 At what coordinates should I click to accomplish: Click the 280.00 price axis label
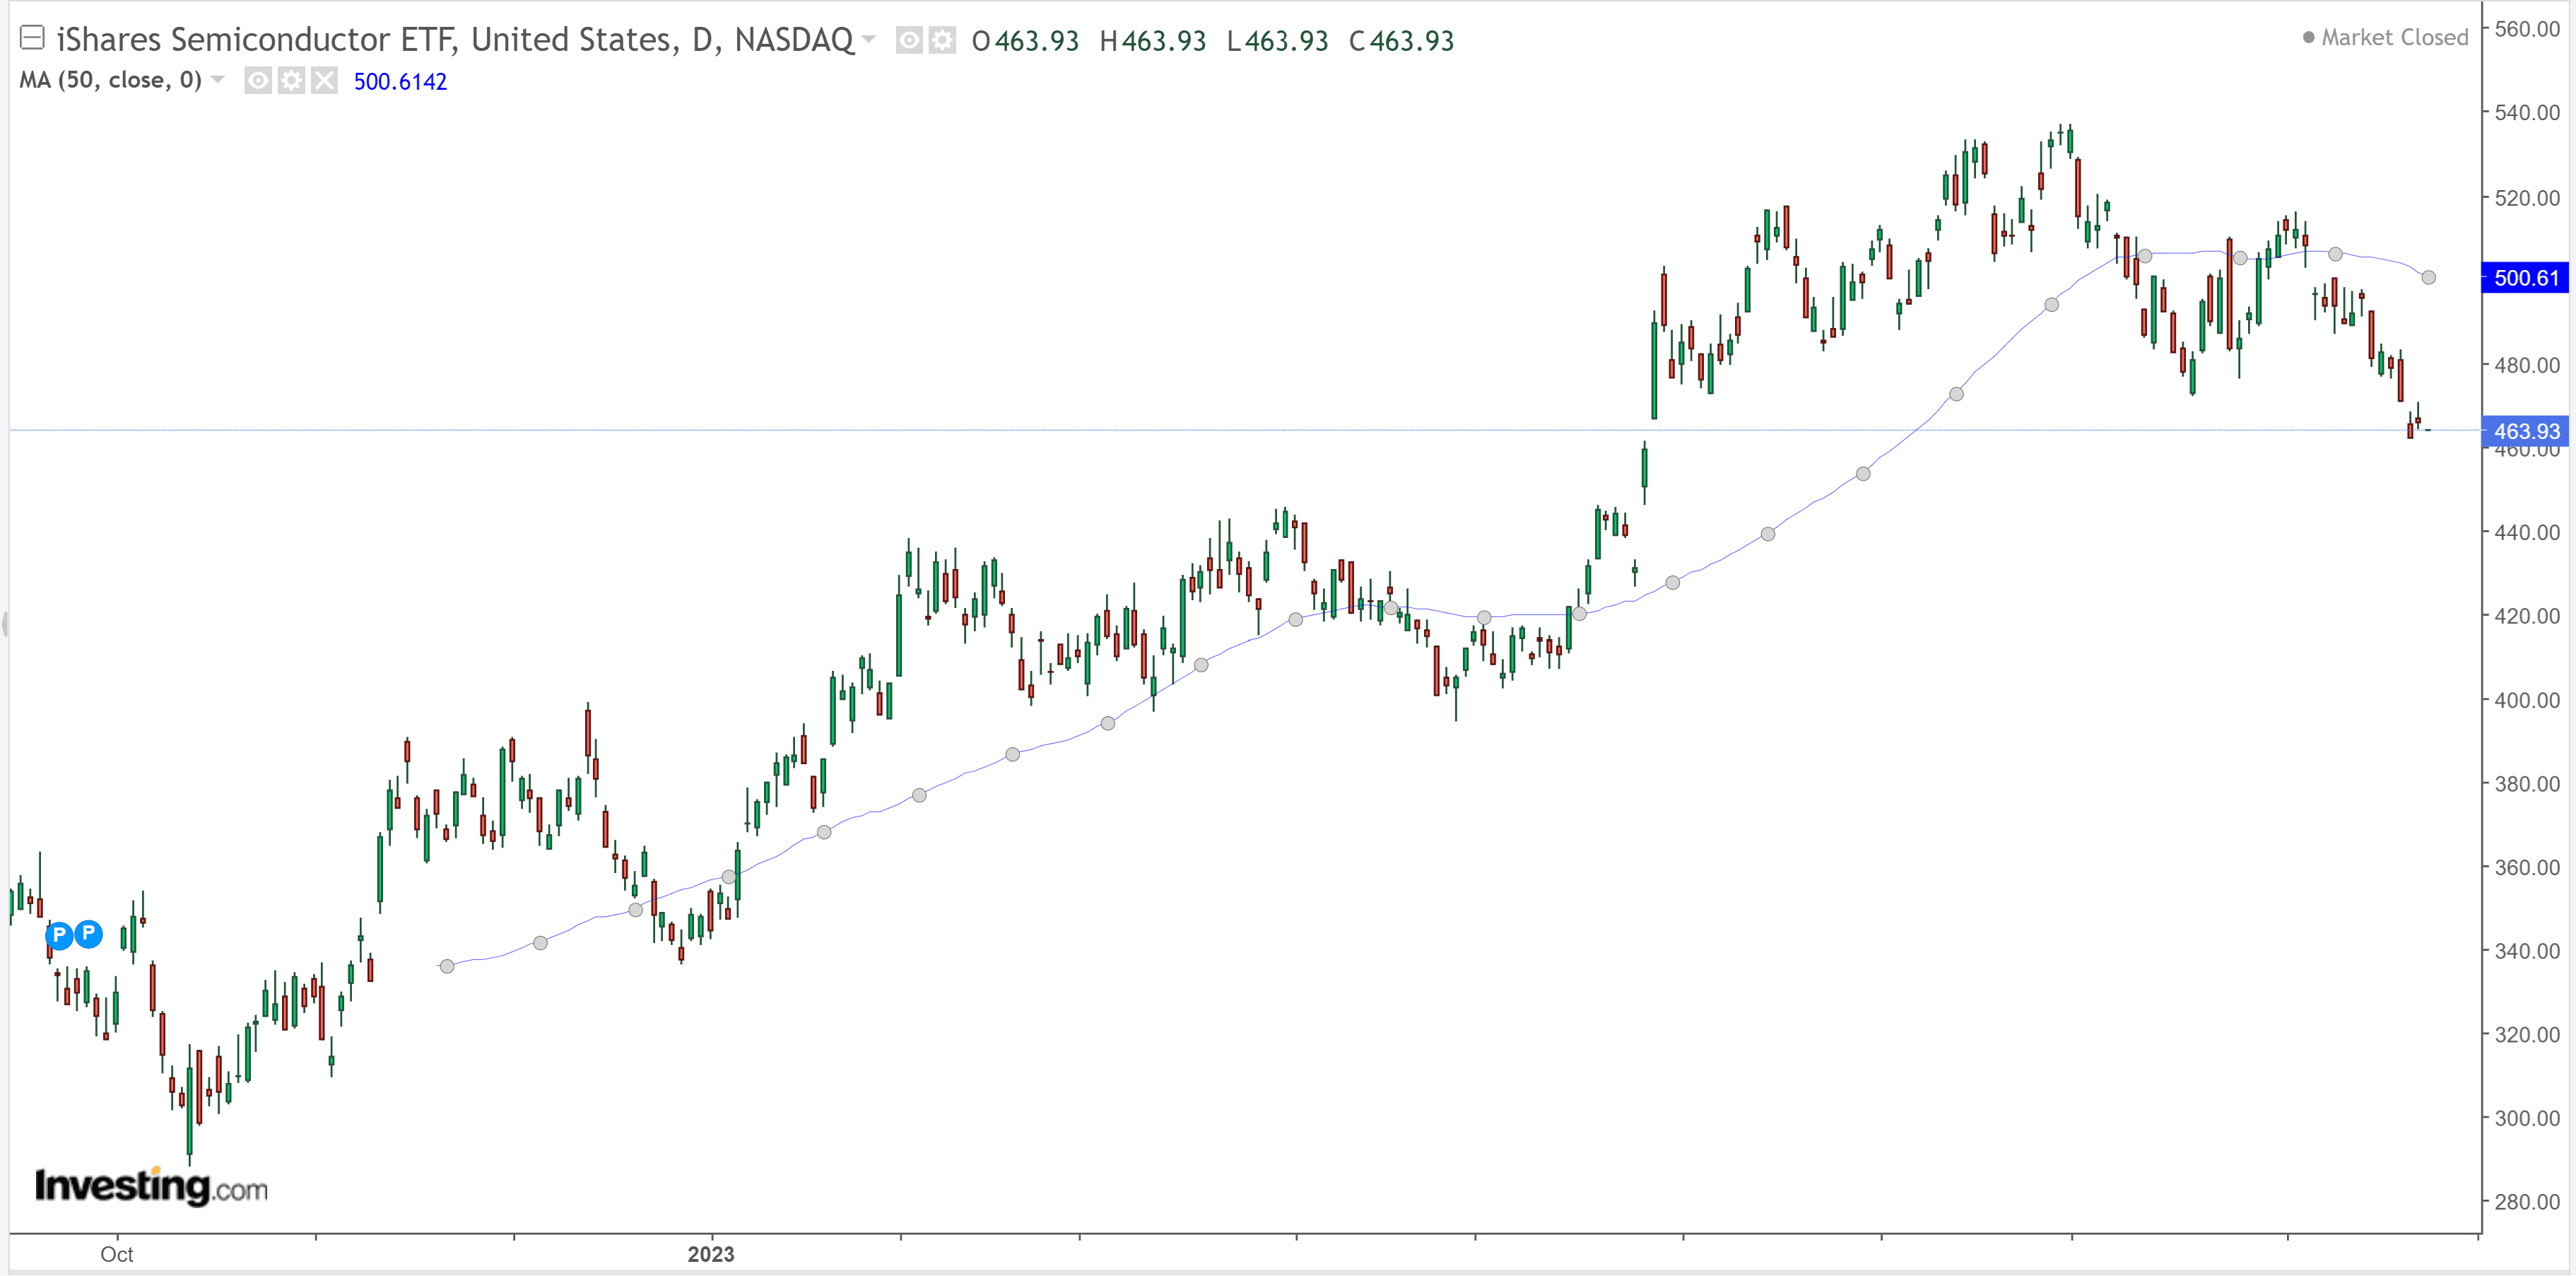click(2527, 1201)
